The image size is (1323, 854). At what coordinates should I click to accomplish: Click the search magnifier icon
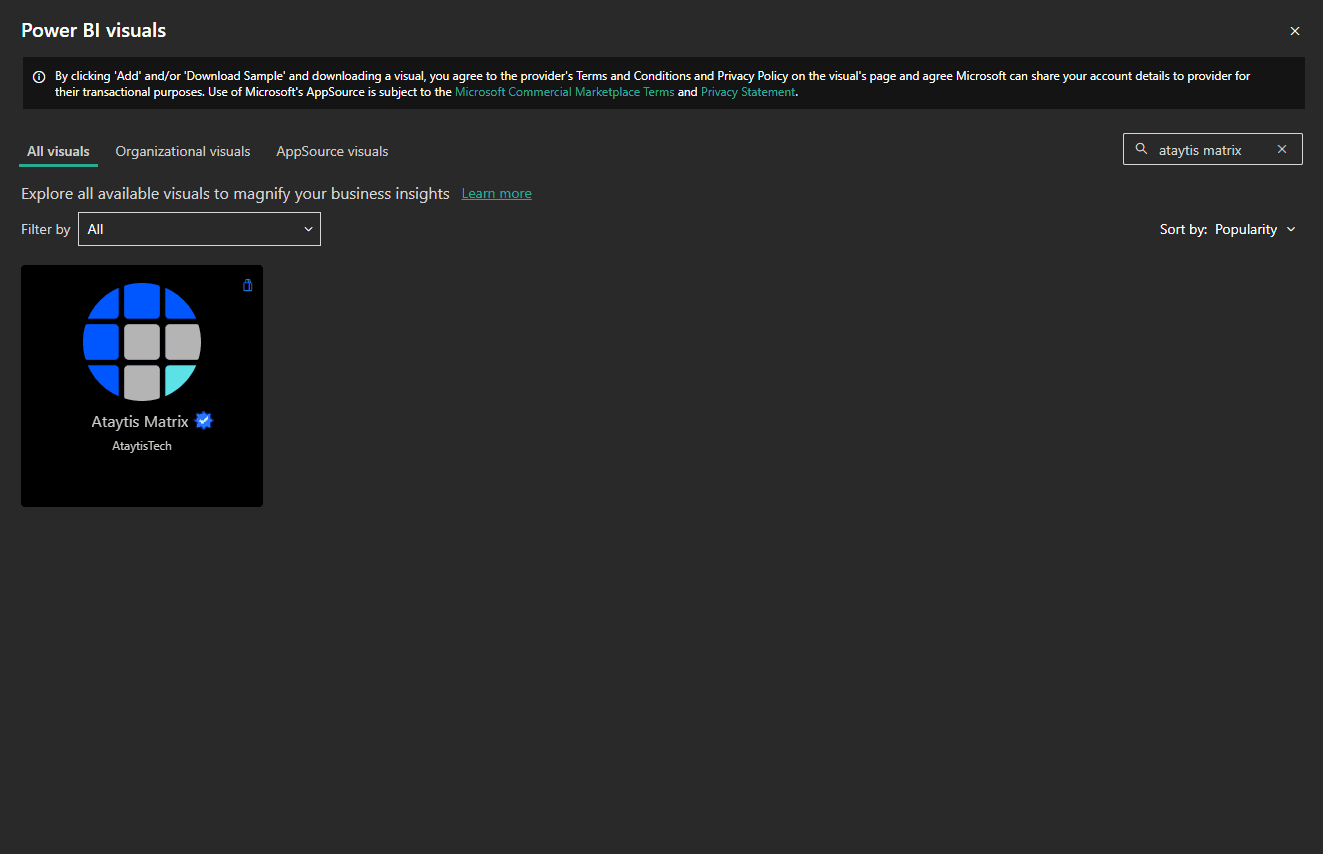point(1141,149)
